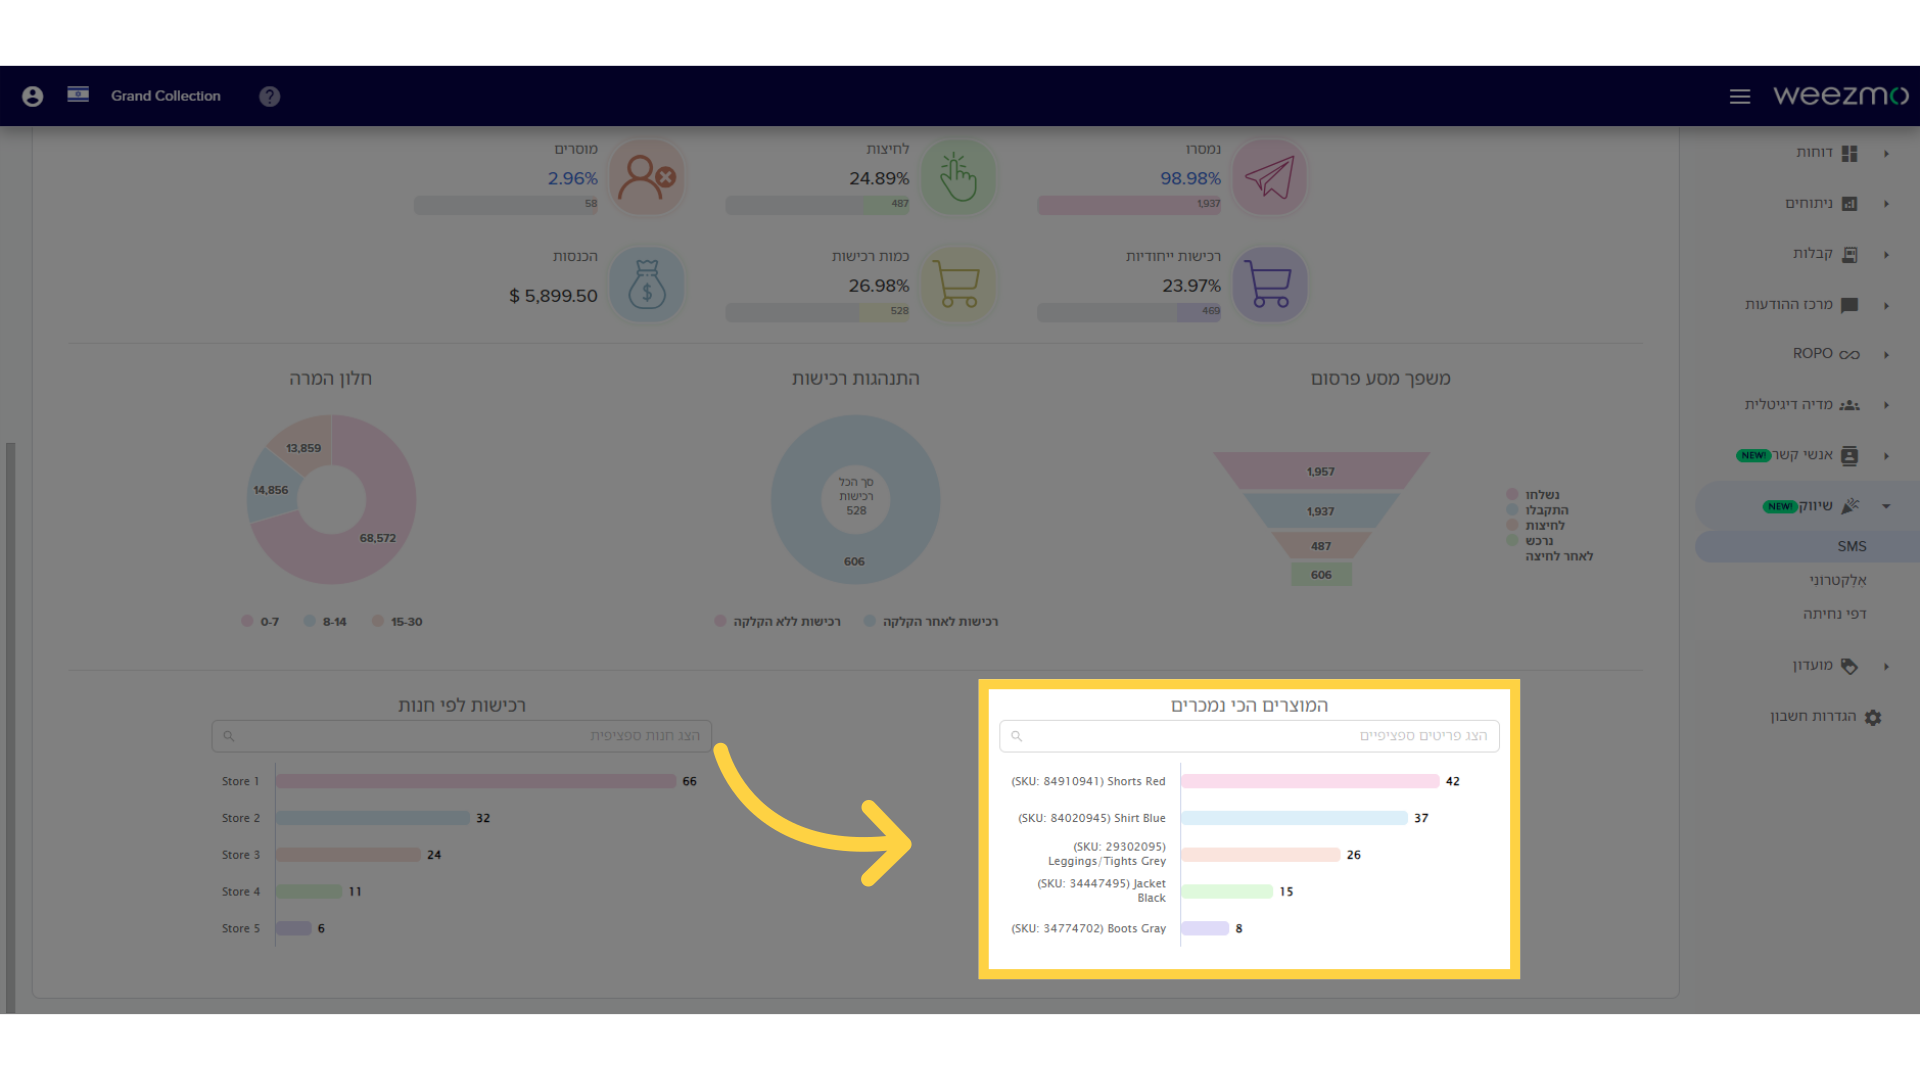Toggle the התקבלו funnel legend
Screen dimensions: 1920x1080
(1538, 510)
